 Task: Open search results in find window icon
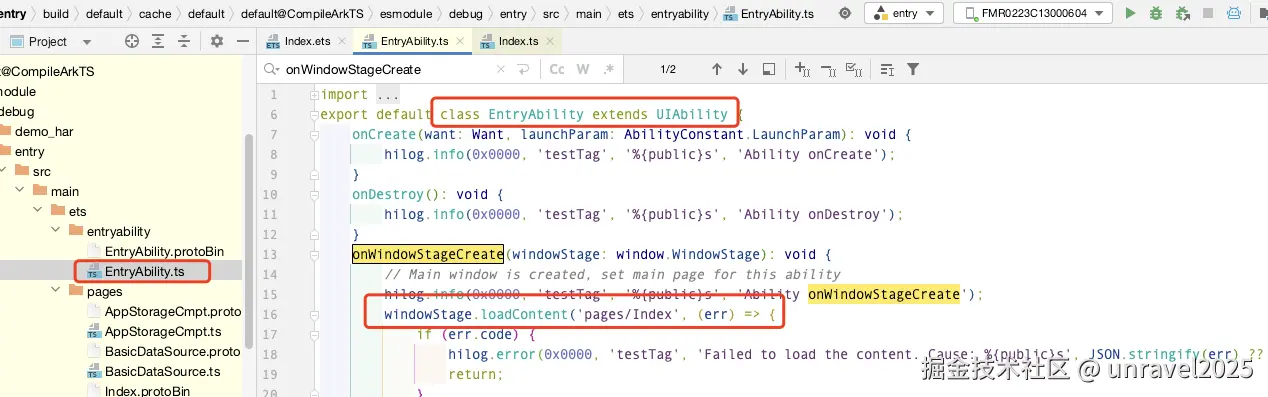(769, 69)
